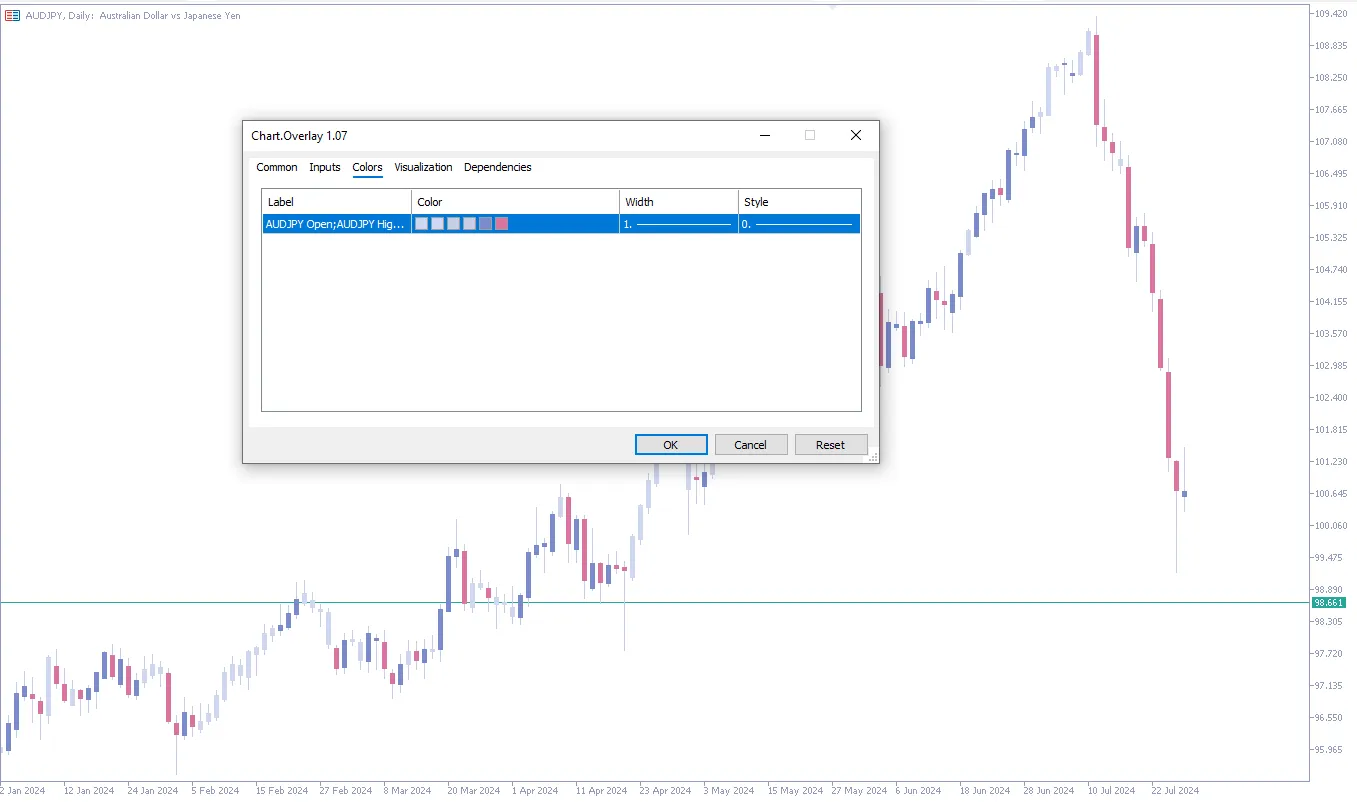Viewport: 1357px width, 802px height.
Task: Switch to the Common tab
Action: pos(276,167)
